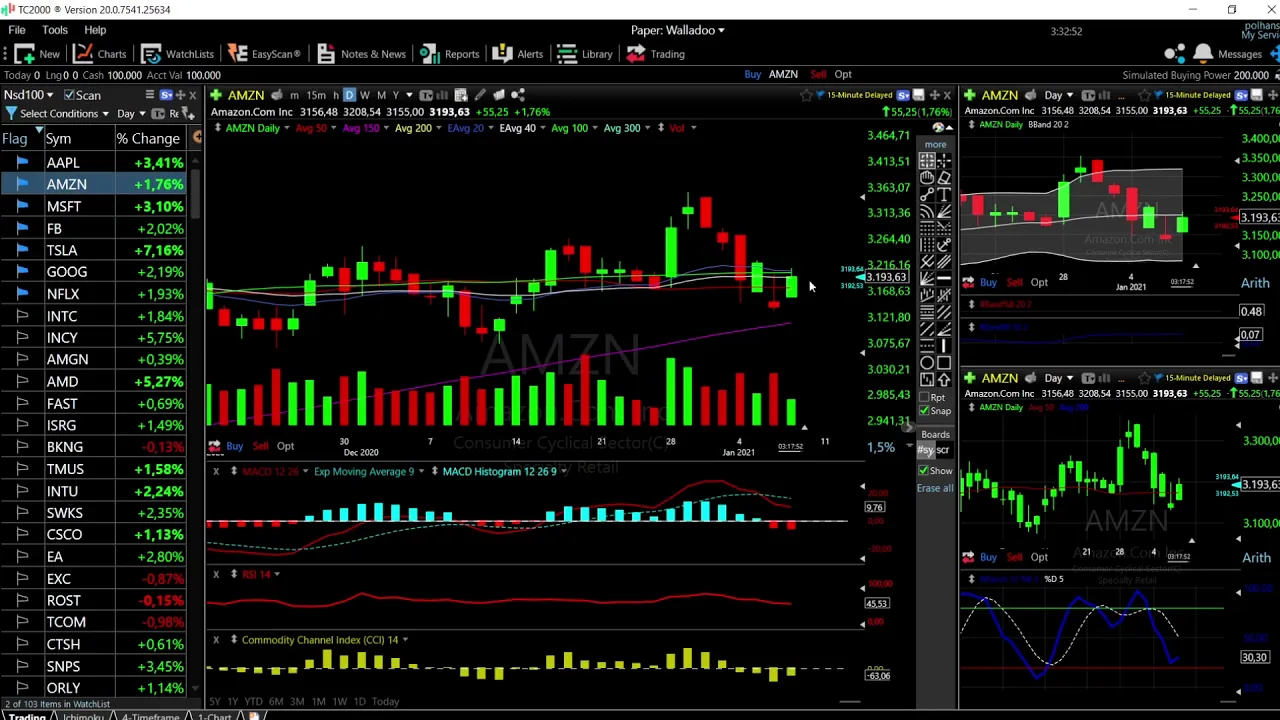Expand the Avg 200 indicator dropdown
The width and height of the screenshot is (1280, 720).
(x=439, y=128)
